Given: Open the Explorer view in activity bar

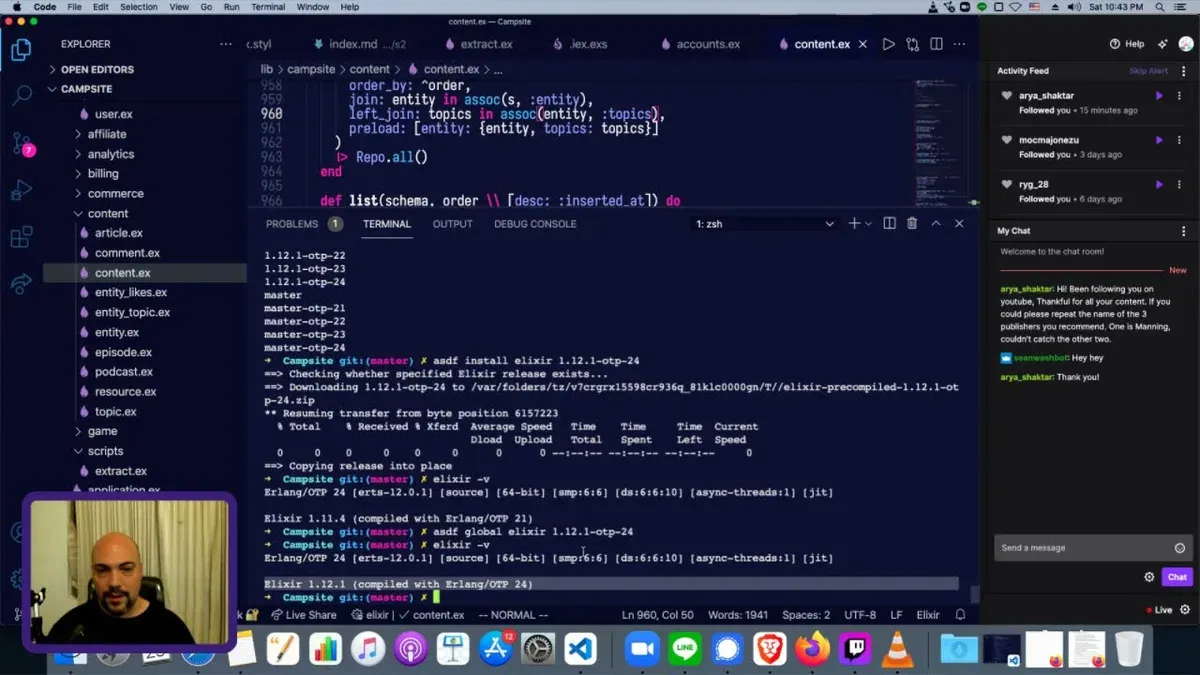Looking at the screenshot, I should pos(21,49).
